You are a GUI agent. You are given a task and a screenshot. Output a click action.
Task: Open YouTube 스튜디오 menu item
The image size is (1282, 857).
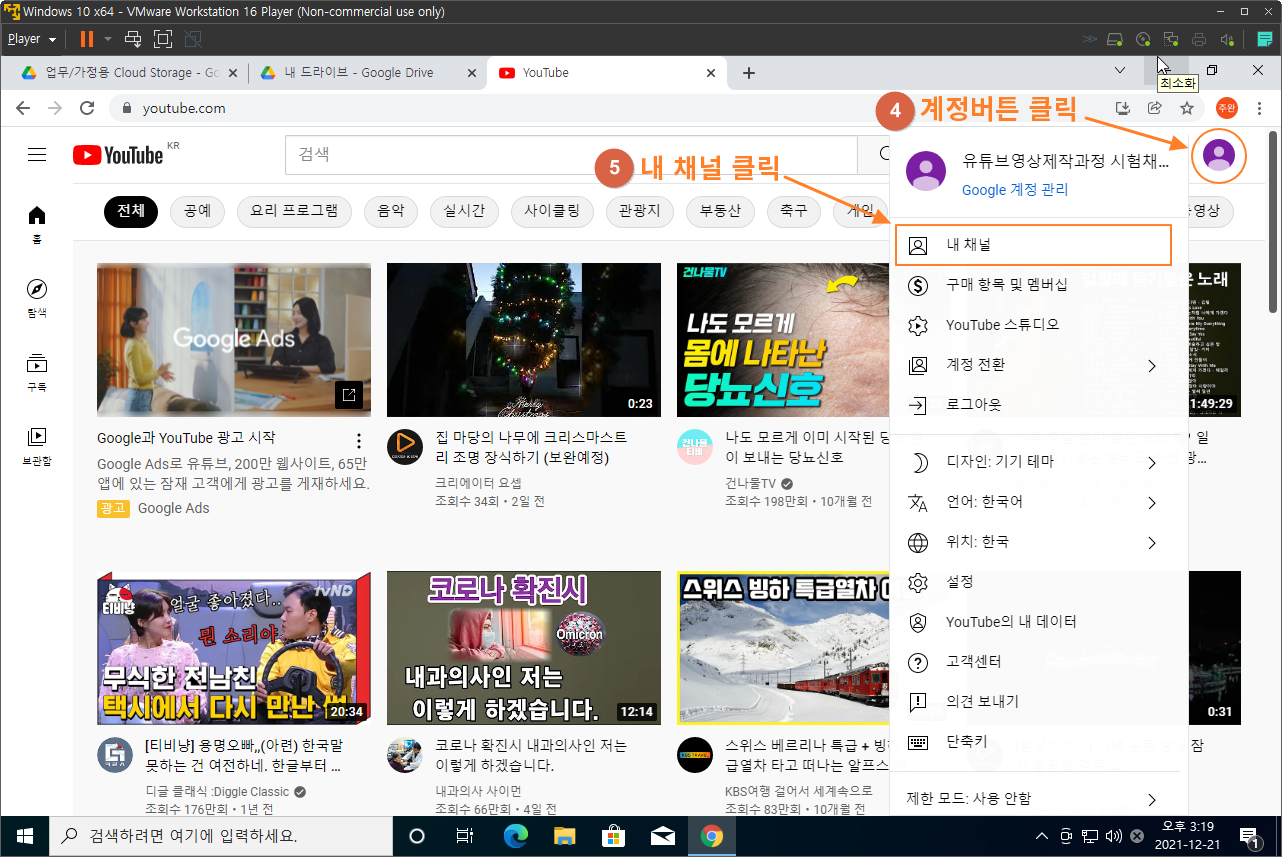coord(1037,325)
